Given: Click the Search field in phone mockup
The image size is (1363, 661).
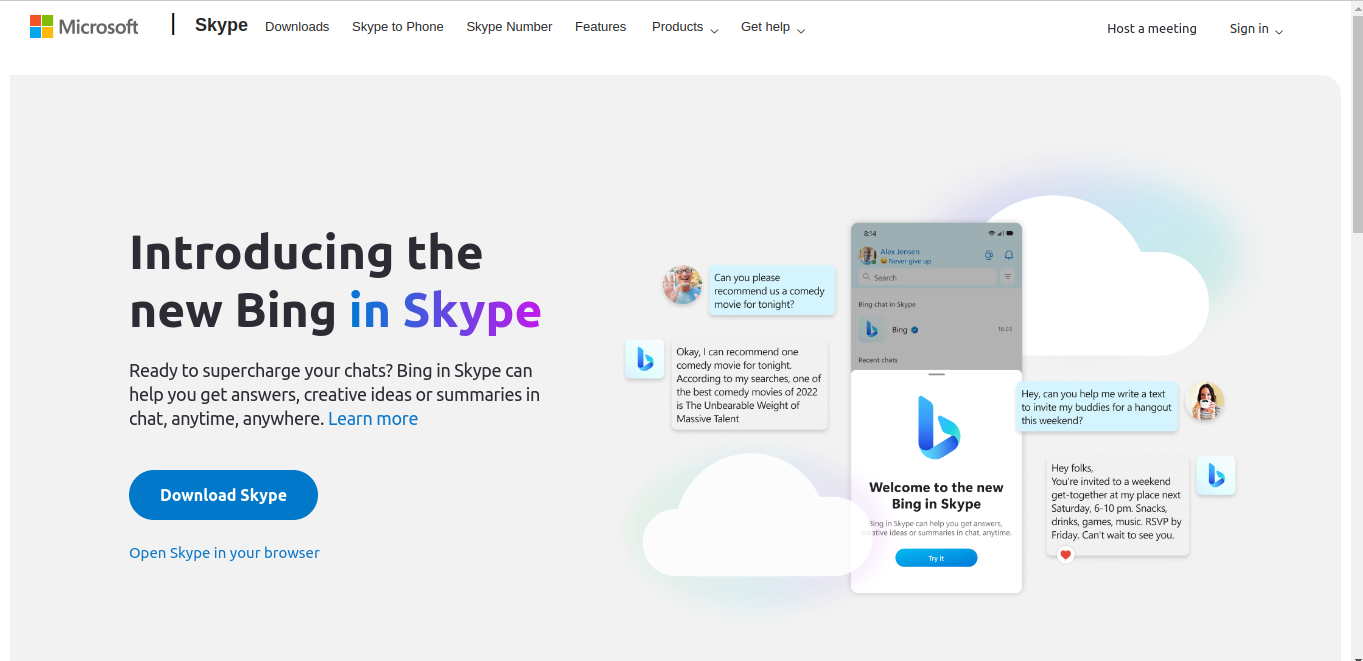Looking at the screenshot, I should click(x=927, y=277).
